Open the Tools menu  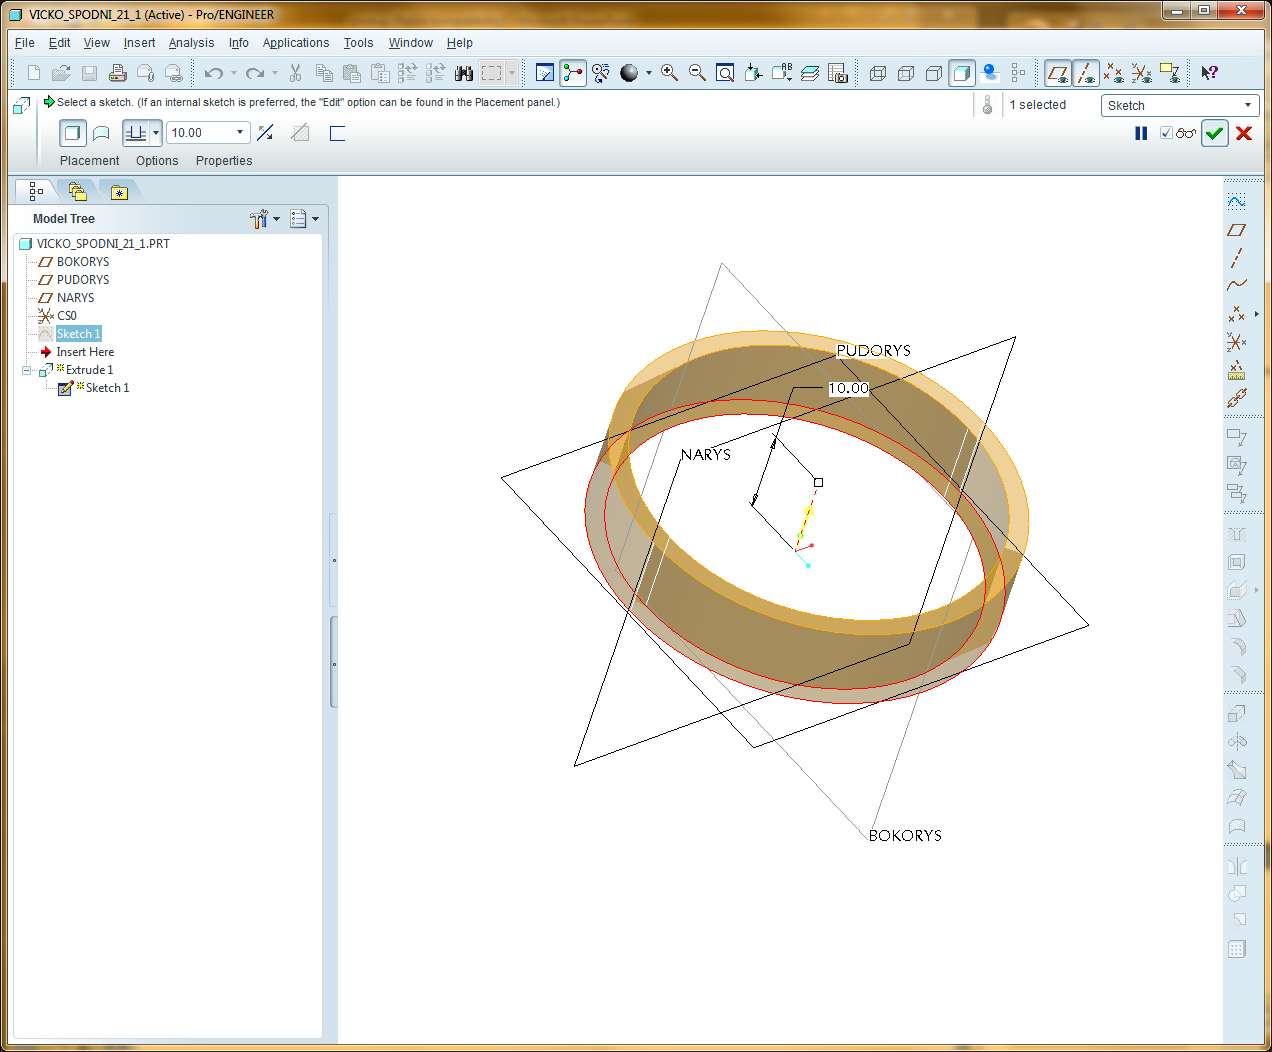click(x=358, y=43)
